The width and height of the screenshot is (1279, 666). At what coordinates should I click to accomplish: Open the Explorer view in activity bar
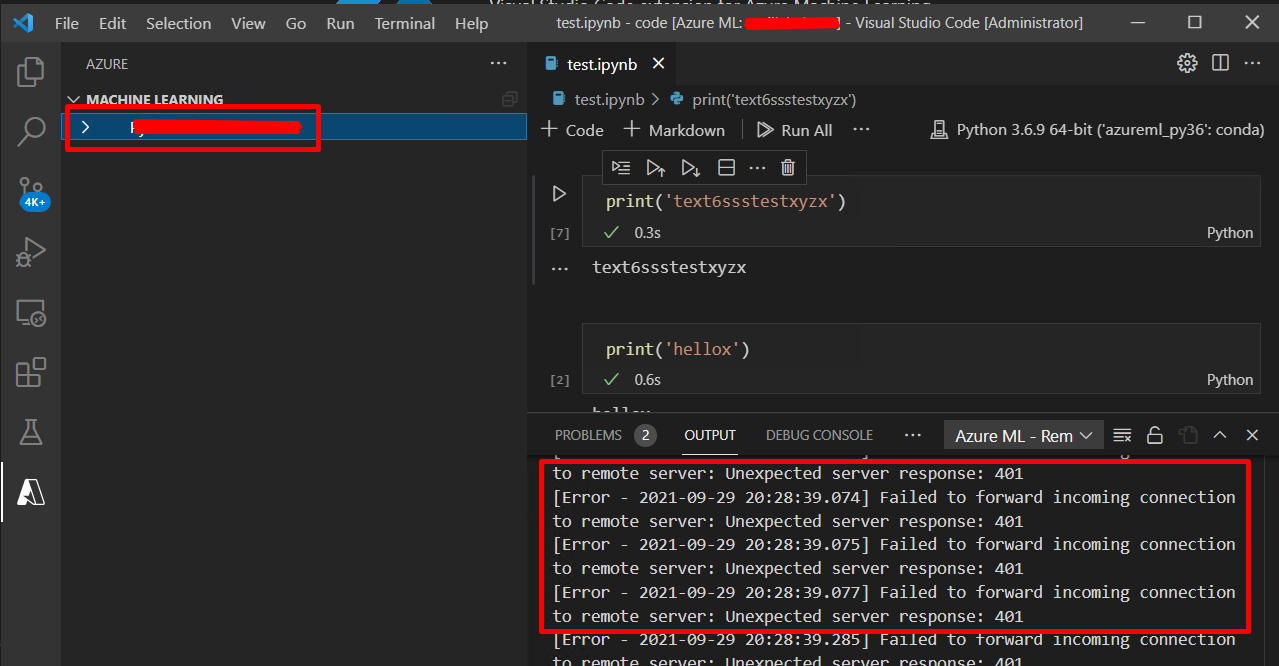pyautogui.click(x=31, y=71)
